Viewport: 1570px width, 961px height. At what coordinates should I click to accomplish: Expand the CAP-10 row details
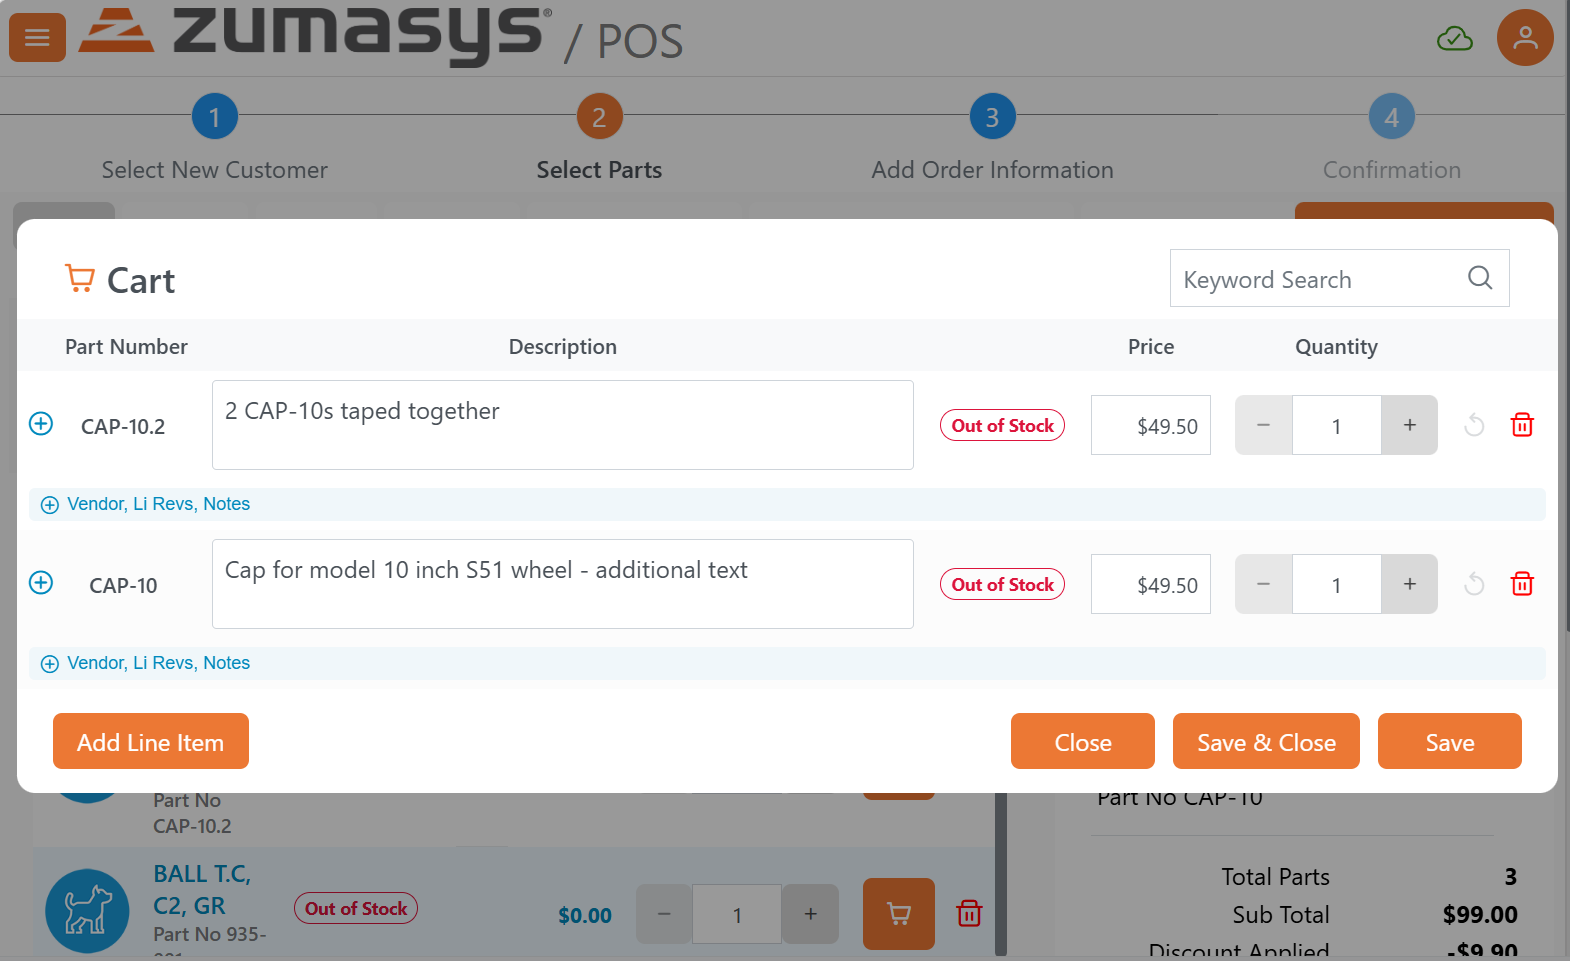(41, 583)
